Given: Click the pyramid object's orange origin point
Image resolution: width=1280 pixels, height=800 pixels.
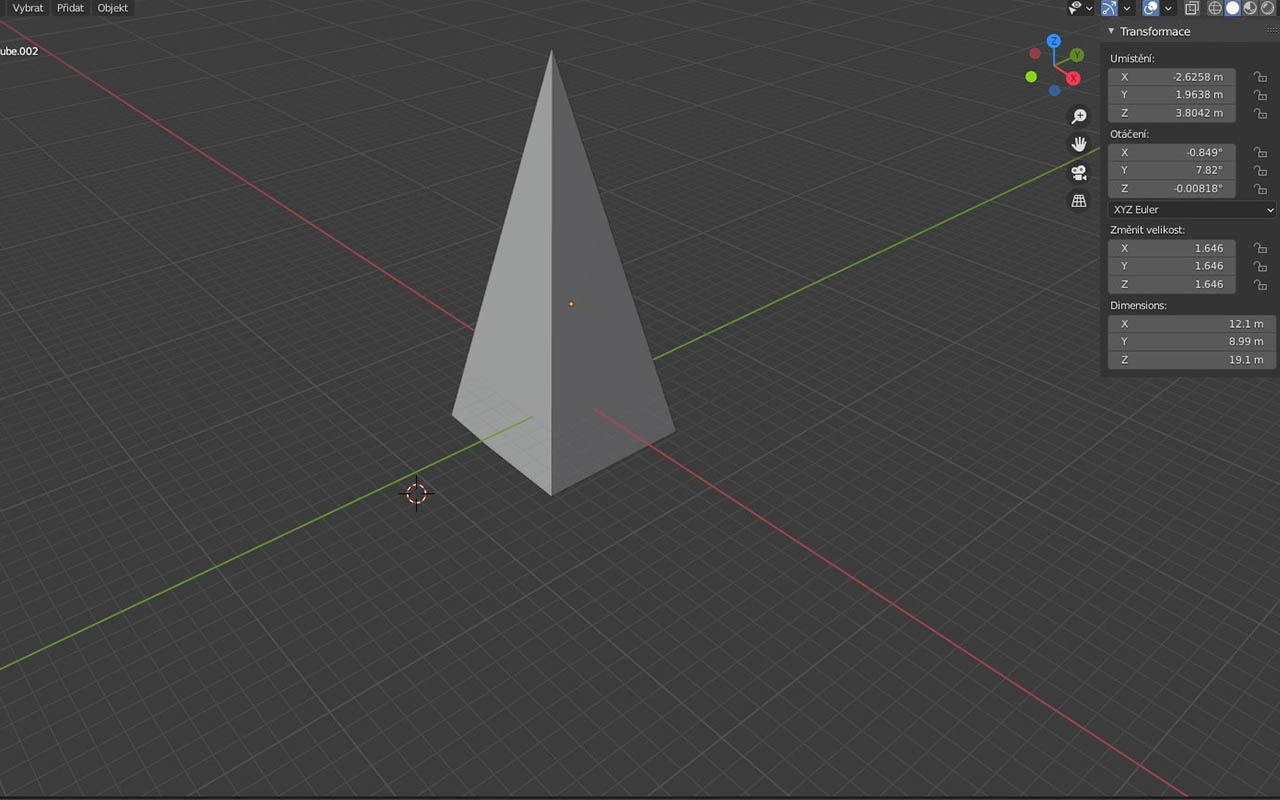Looking at the screenshot, I should tap(571, 303).
